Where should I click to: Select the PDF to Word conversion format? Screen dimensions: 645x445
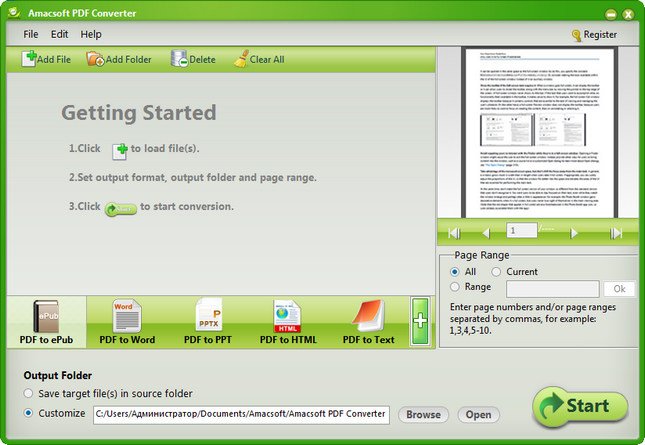point(127,322)
